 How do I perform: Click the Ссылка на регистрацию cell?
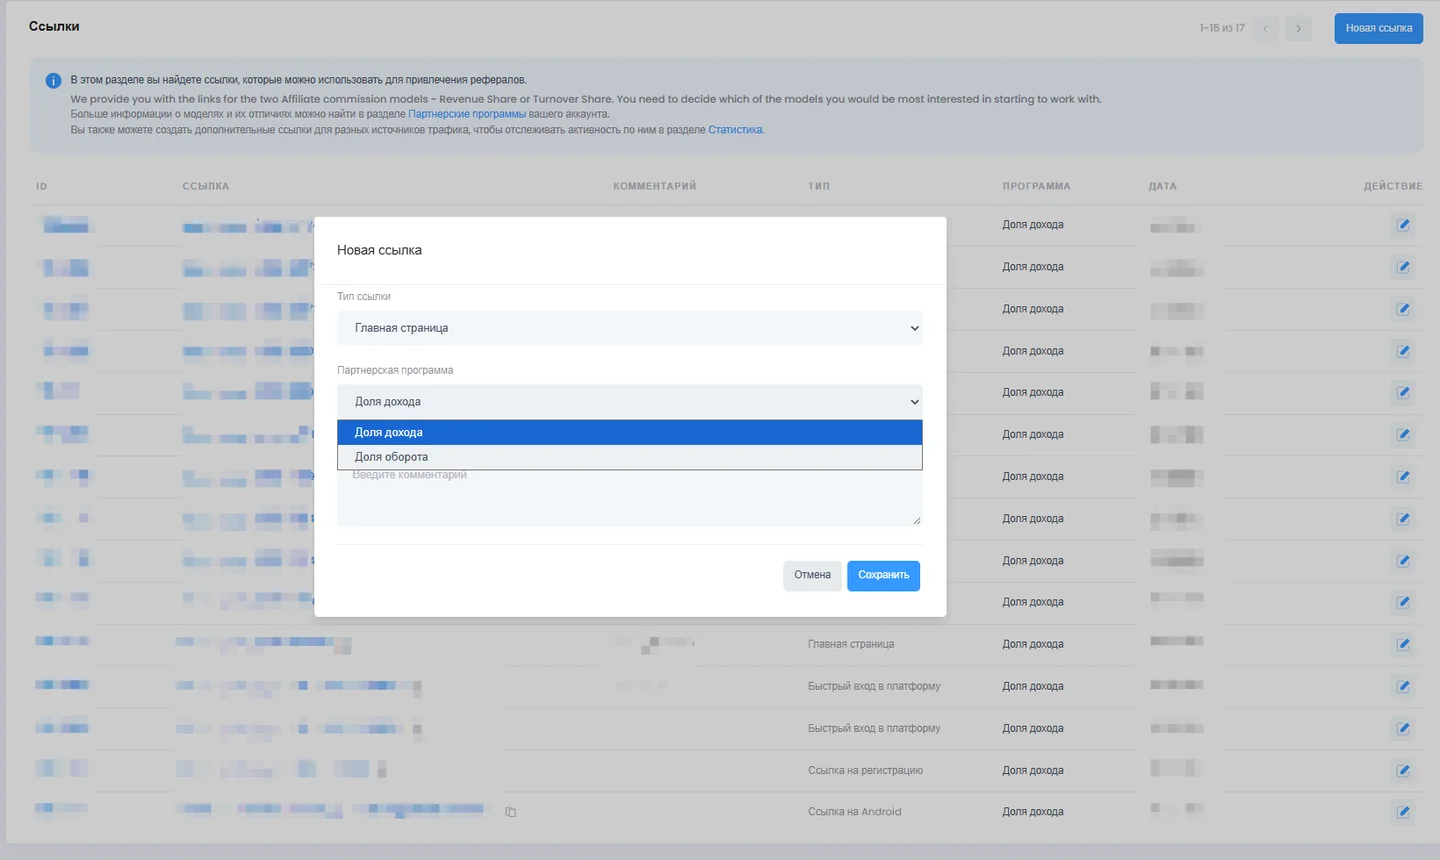865,770
